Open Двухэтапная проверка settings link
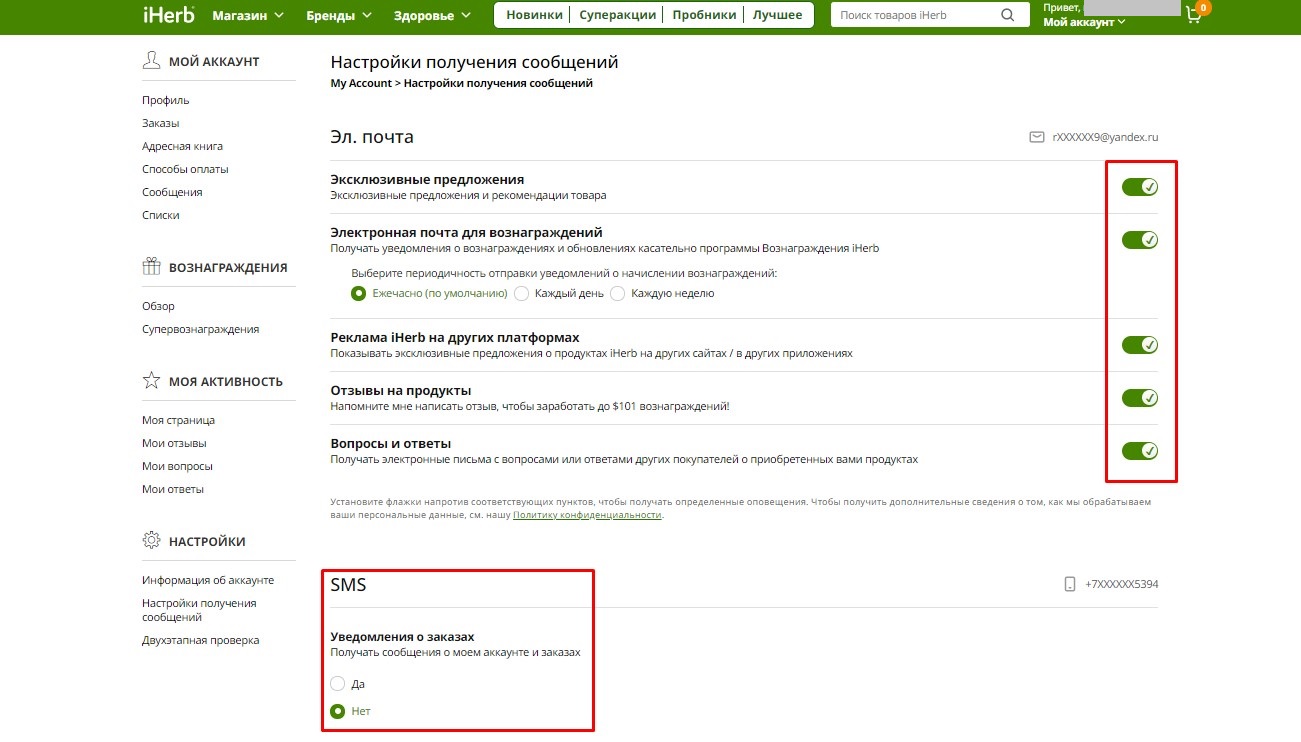This screenshot has width=1301, height=742. (x=200, y=640)
